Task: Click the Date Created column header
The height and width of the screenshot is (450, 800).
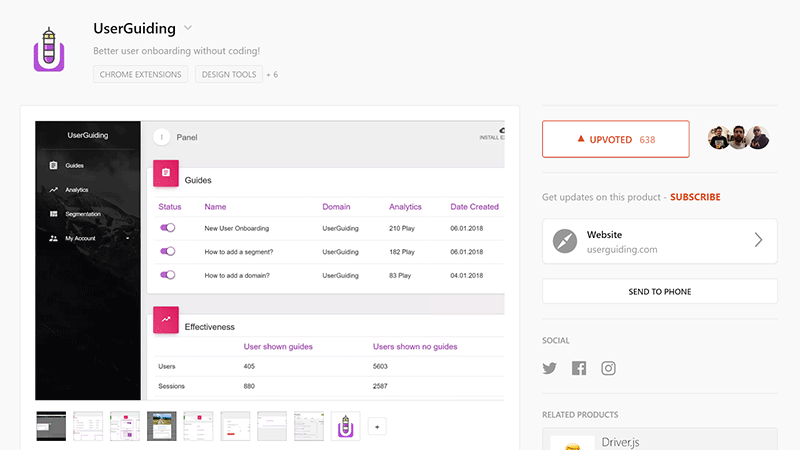Action: click(x=474, y=207)
